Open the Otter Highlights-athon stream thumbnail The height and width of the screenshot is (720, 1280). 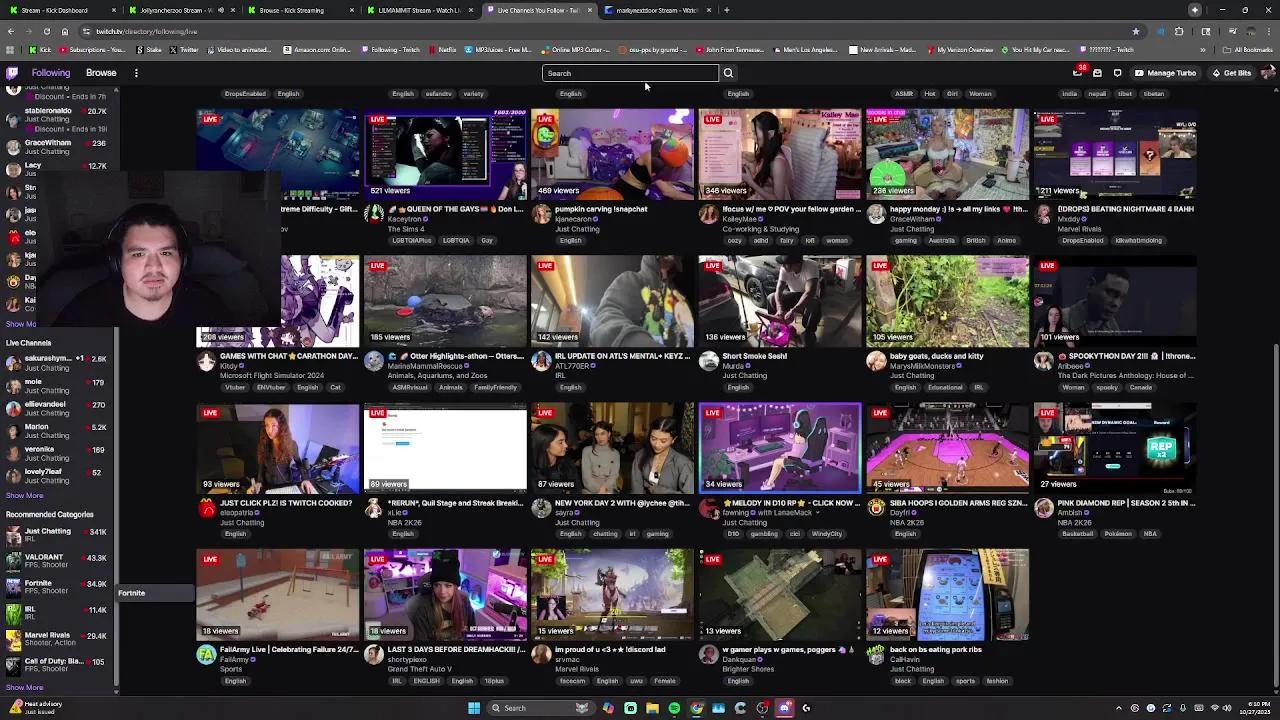click(x=445, y=301)
